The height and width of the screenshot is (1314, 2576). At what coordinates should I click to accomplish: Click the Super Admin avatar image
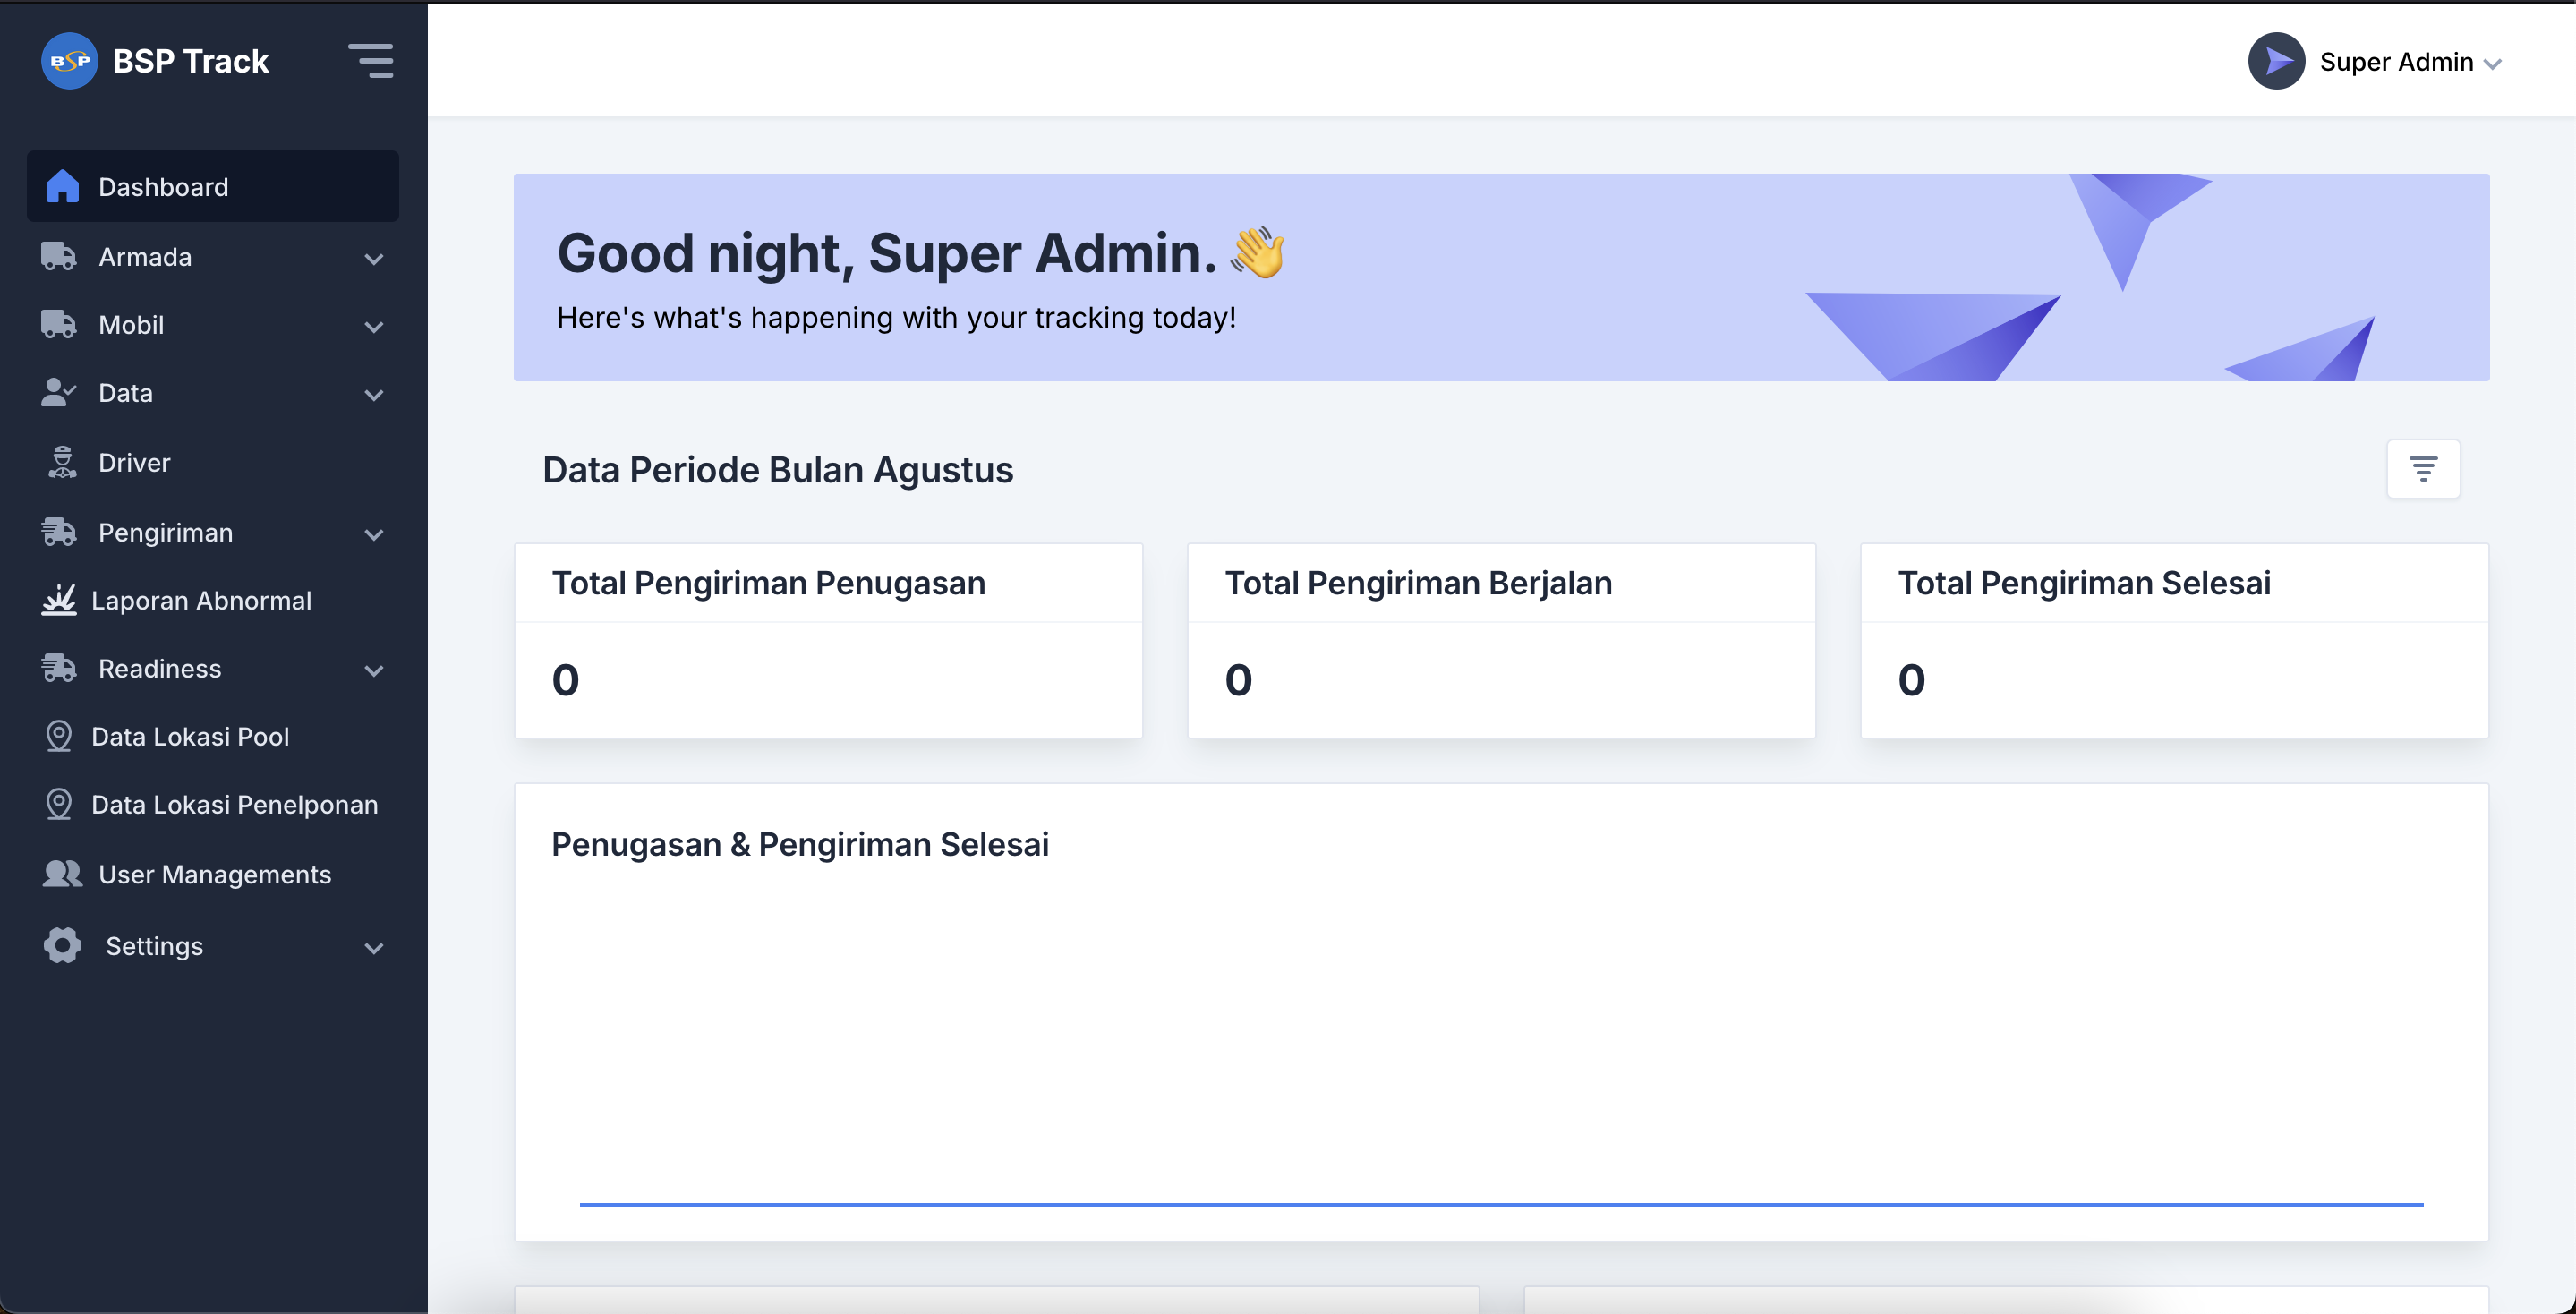(2276, 61)
